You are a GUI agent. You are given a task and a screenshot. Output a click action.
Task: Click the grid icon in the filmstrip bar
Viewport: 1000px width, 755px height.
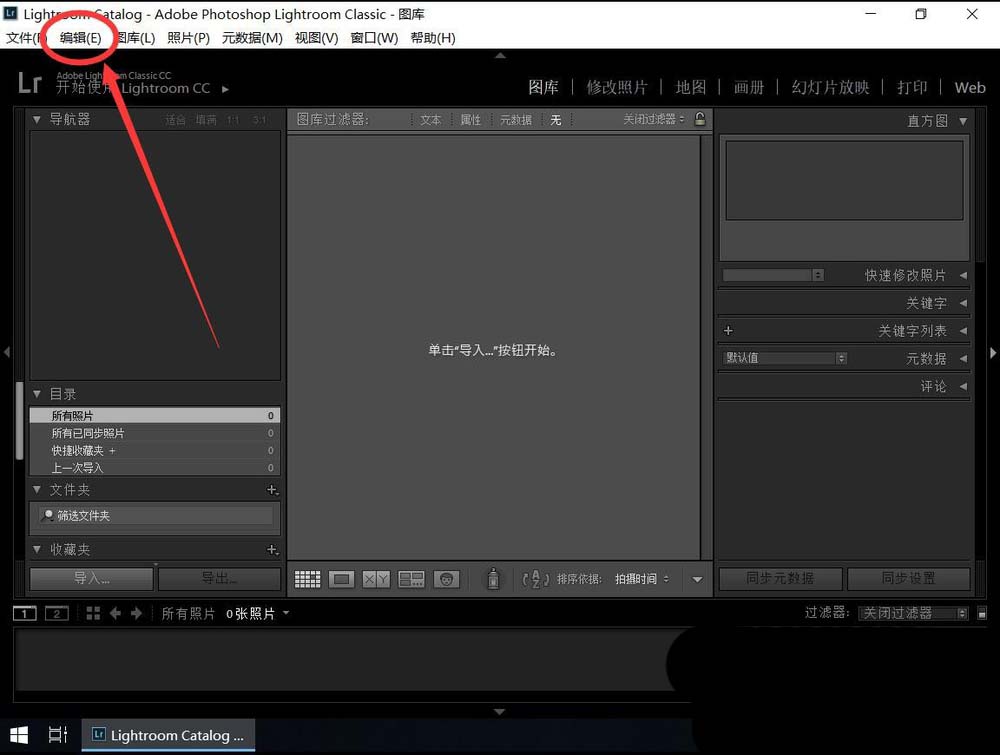click(93, 613)
